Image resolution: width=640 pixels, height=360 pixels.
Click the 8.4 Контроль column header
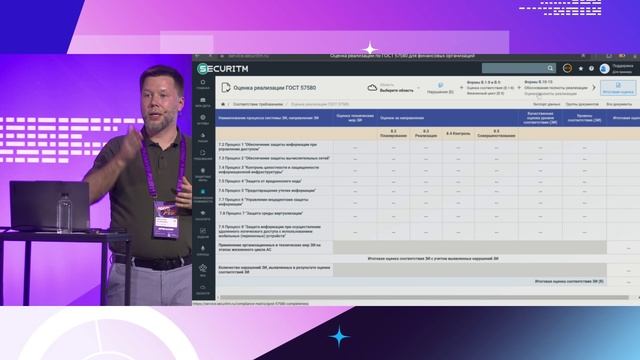click(458, 133)
